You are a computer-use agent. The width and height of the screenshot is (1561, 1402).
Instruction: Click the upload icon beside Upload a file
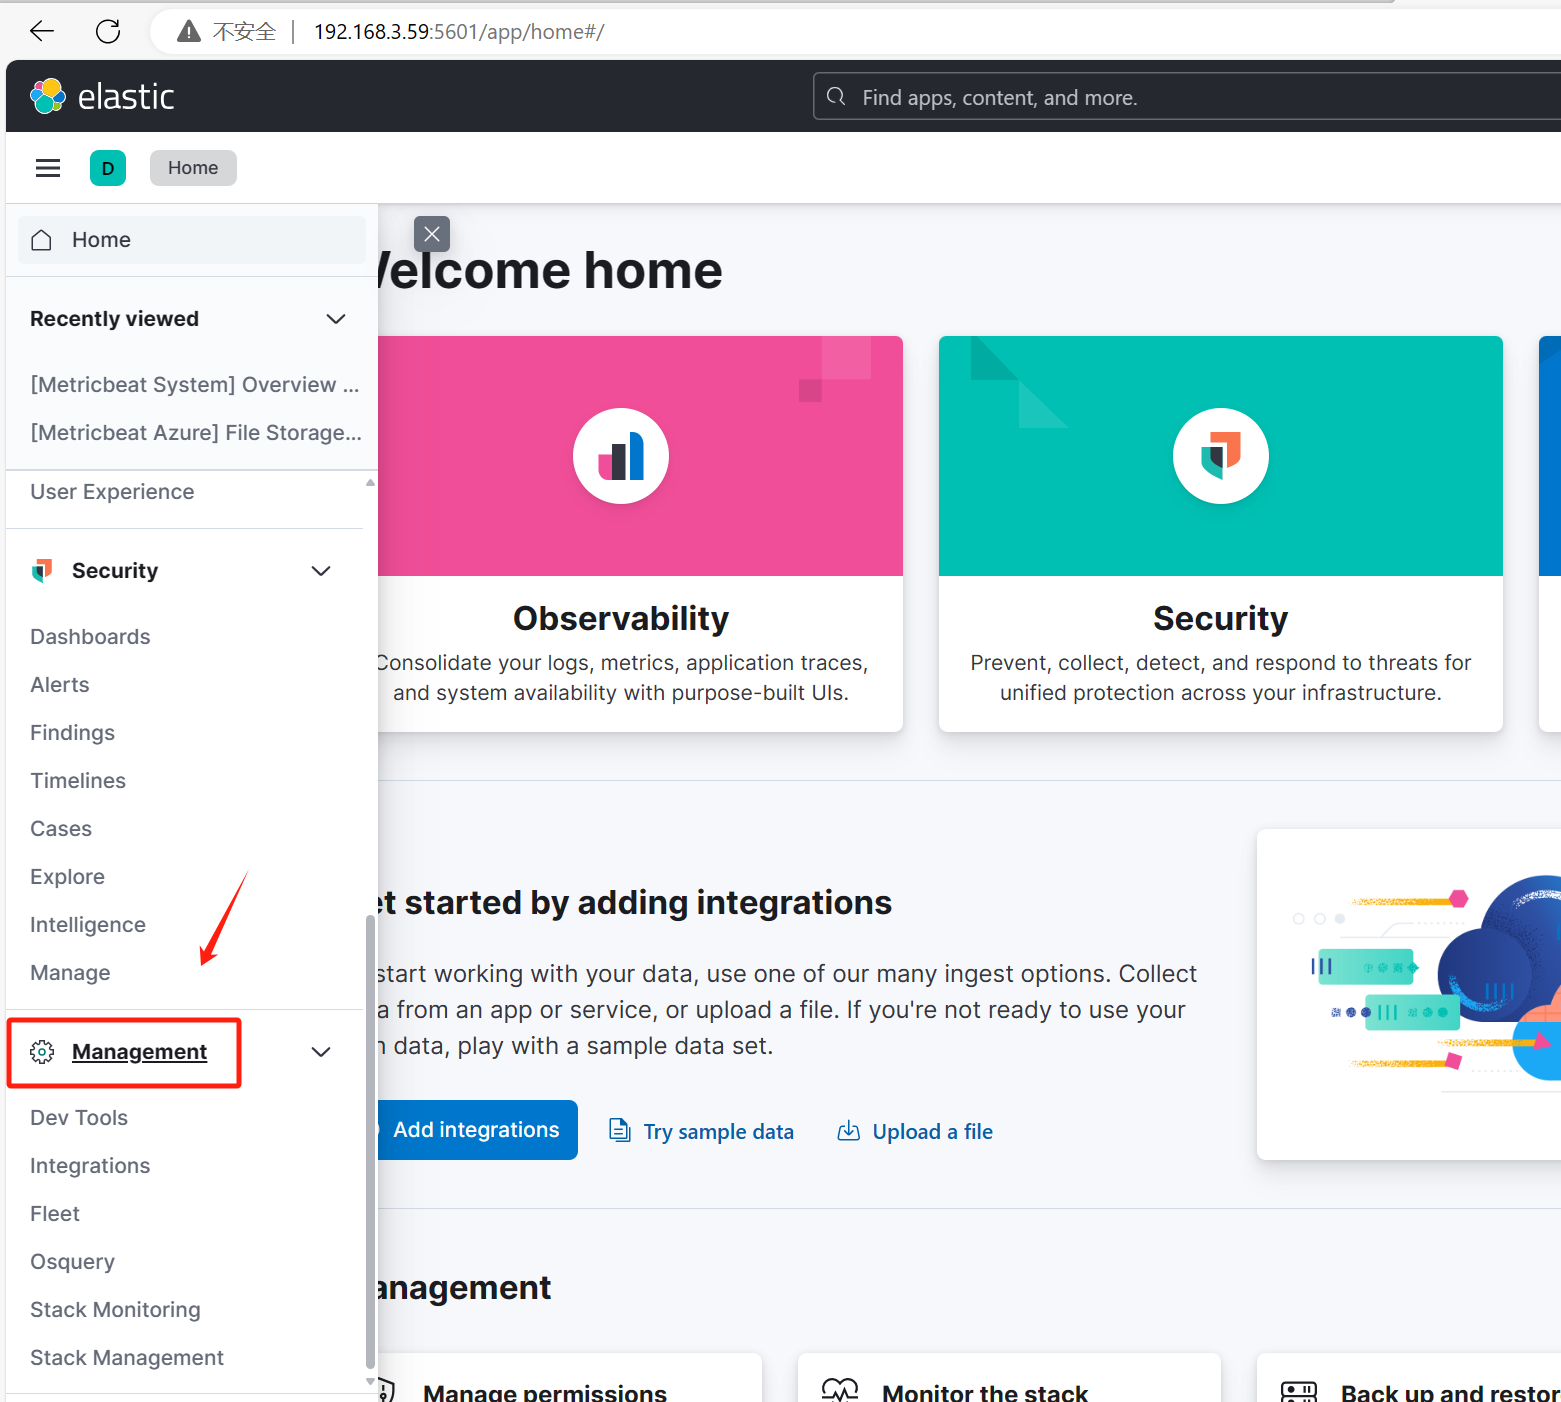[x=848, y=1130]
